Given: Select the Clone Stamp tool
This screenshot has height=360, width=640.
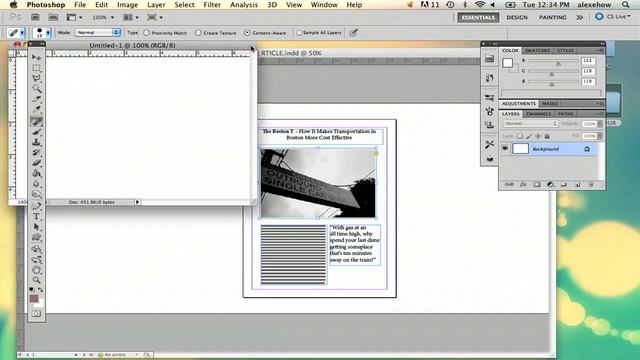Looking at the screenshot, I should click(36, 142).
